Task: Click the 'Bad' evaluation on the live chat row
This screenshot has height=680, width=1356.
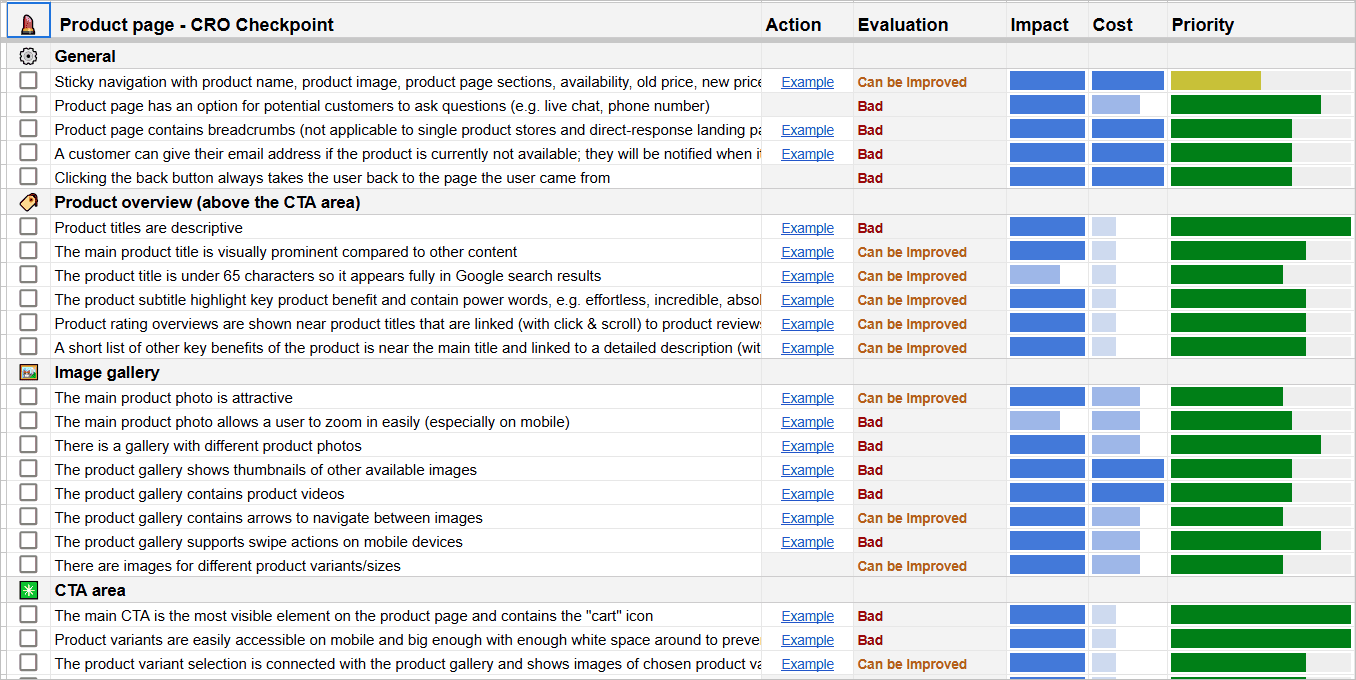Action: coord(869,105)
